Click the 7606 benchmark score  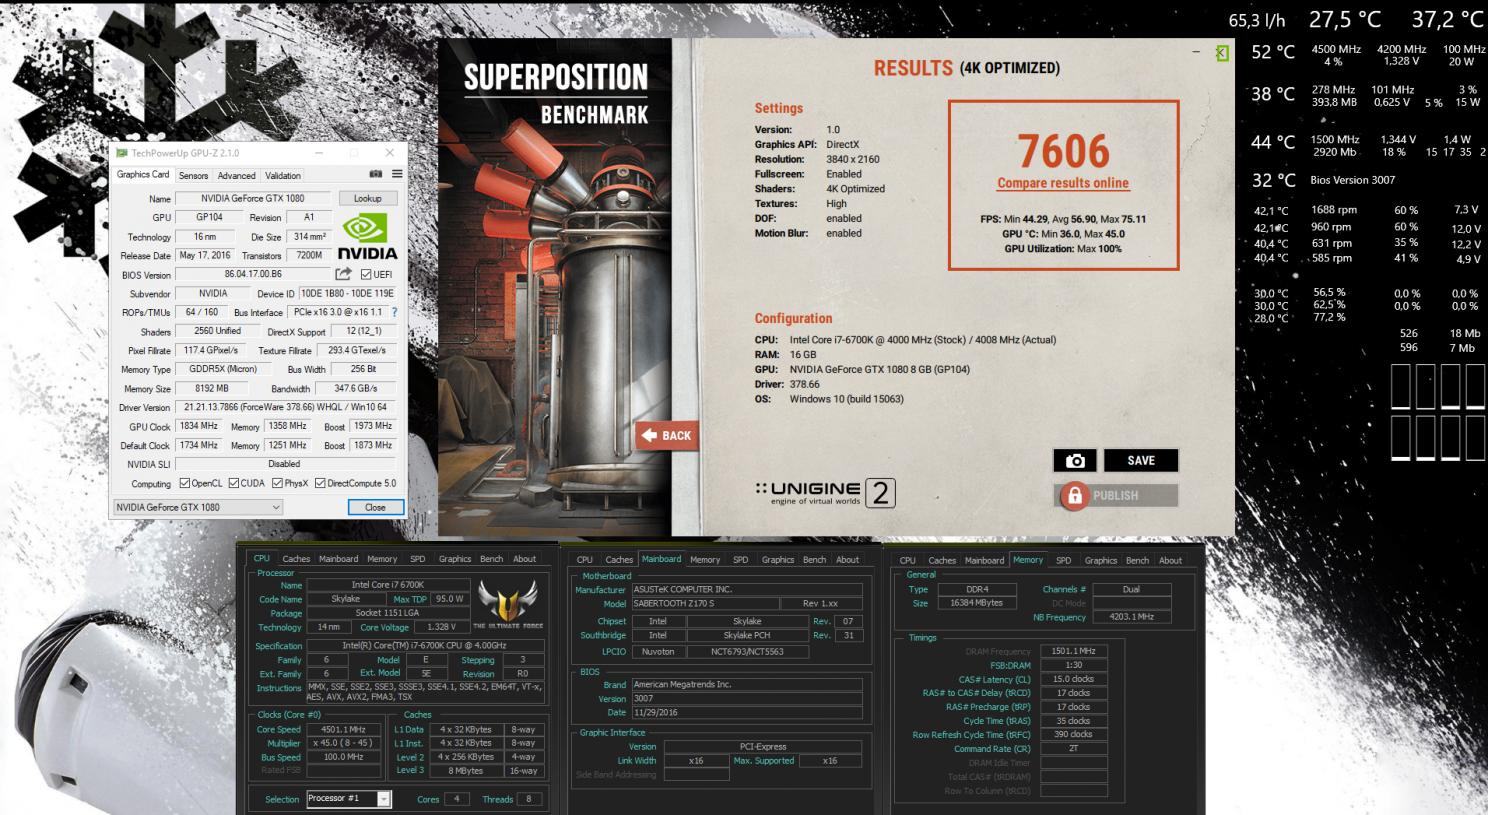click(1064, 151)
